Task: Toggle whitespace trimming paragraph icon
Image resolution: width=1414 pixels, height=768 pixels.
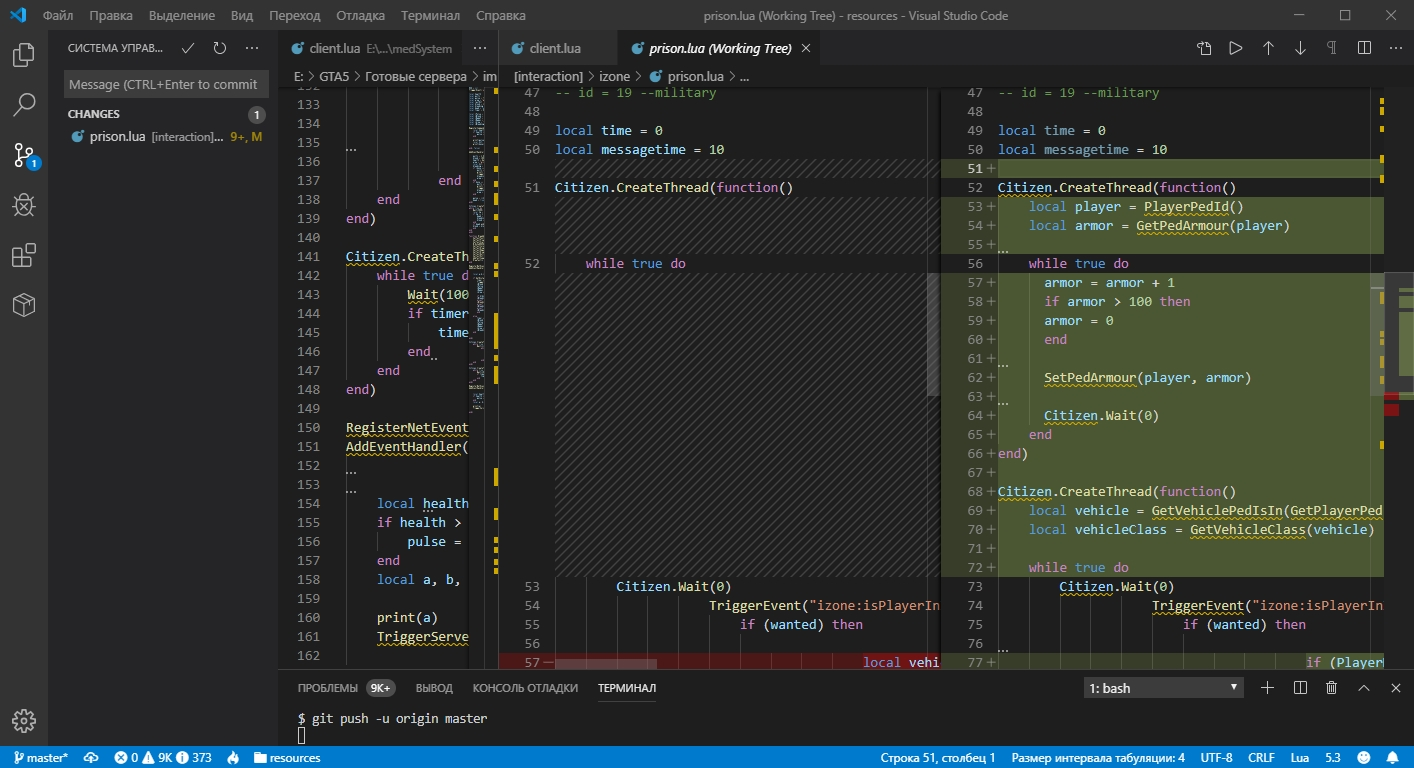Action: 1331,48
